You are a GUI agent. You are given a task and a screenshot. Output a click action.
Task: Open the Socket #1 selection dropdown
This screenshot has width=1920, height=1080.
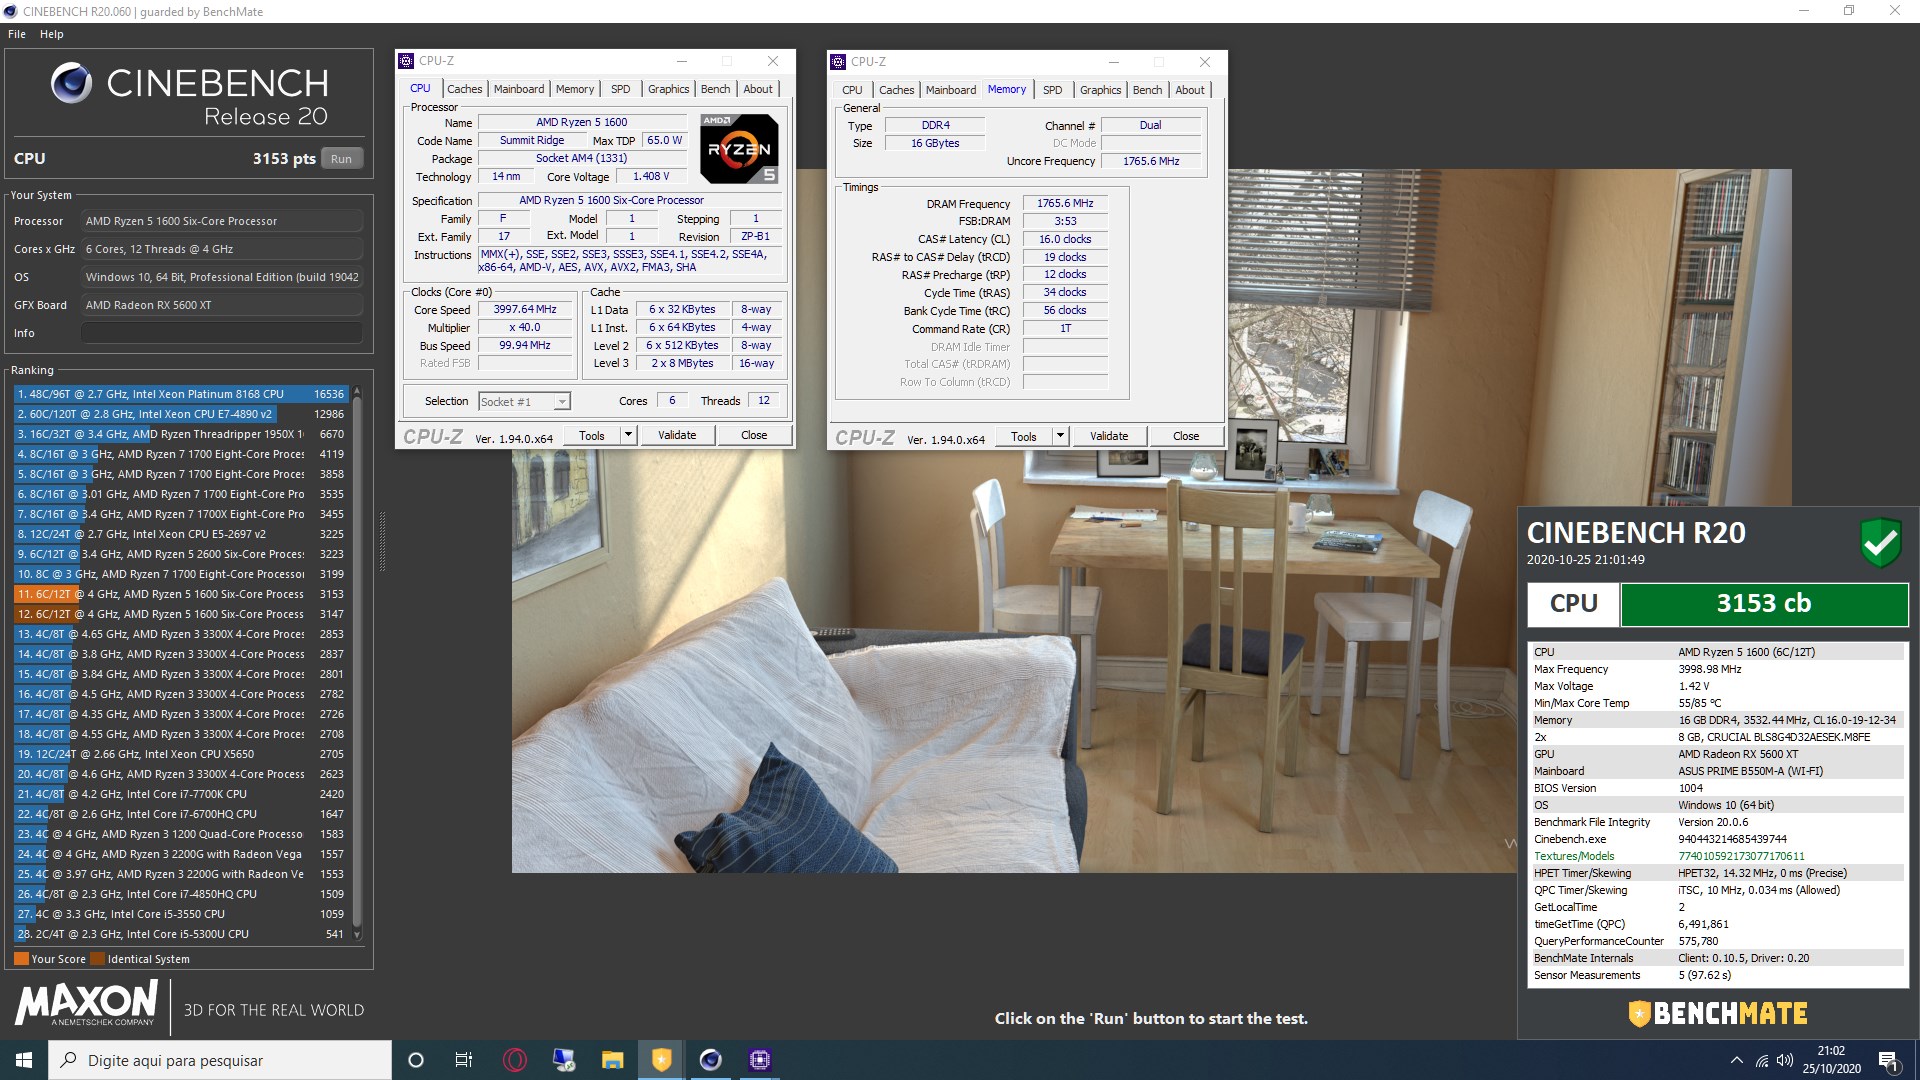(x=524, y=402)
